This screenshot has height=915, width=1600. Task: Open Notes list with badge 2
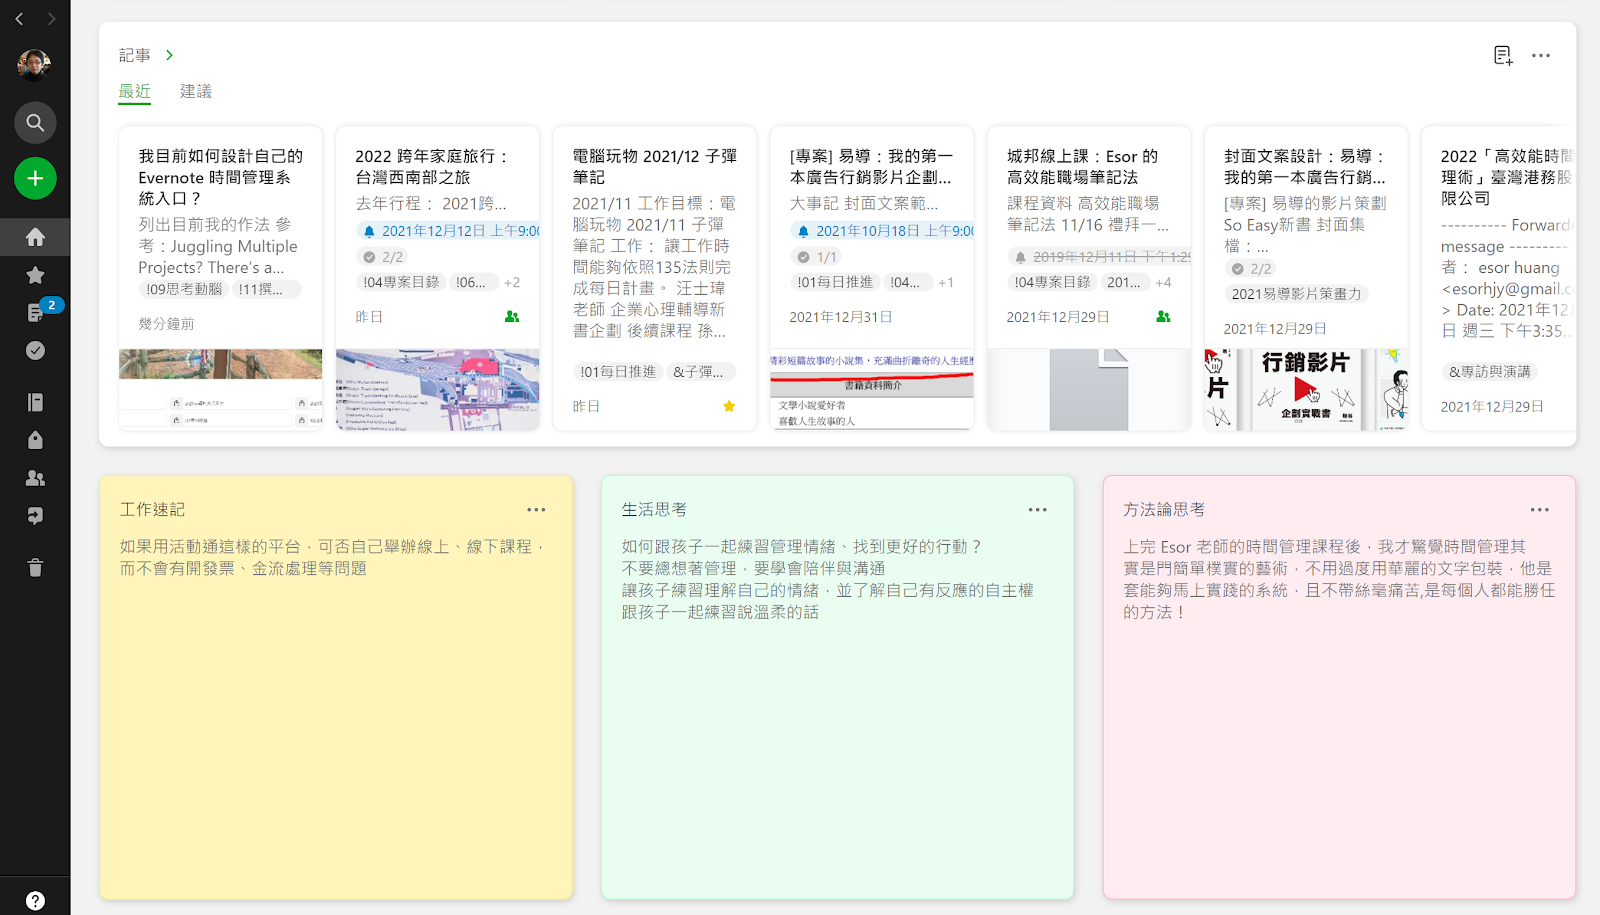(x=35, y=313)
